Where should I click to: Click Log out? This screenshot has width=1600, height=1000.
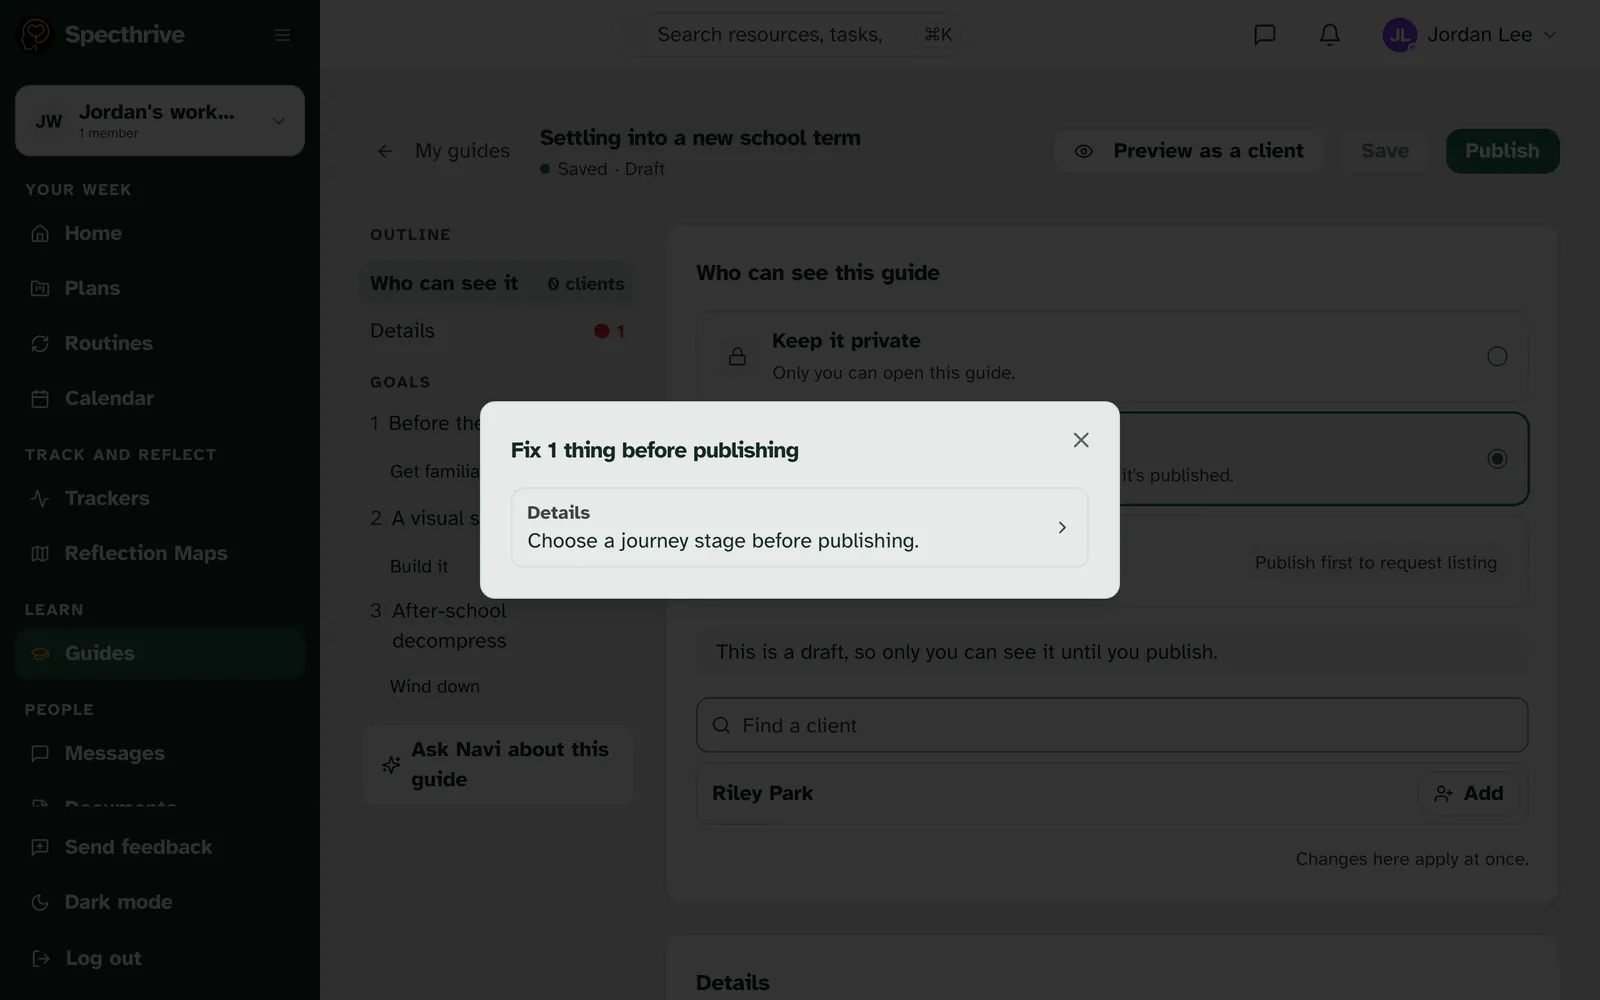(x=160, y=958)
